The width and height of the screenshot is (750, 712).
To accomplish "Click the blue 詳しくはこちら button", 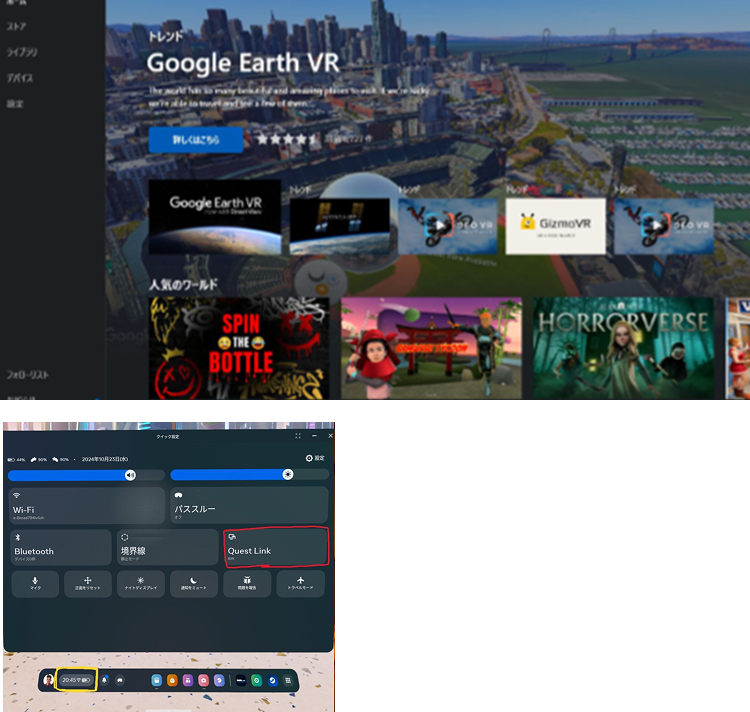I will coord(195,140).
